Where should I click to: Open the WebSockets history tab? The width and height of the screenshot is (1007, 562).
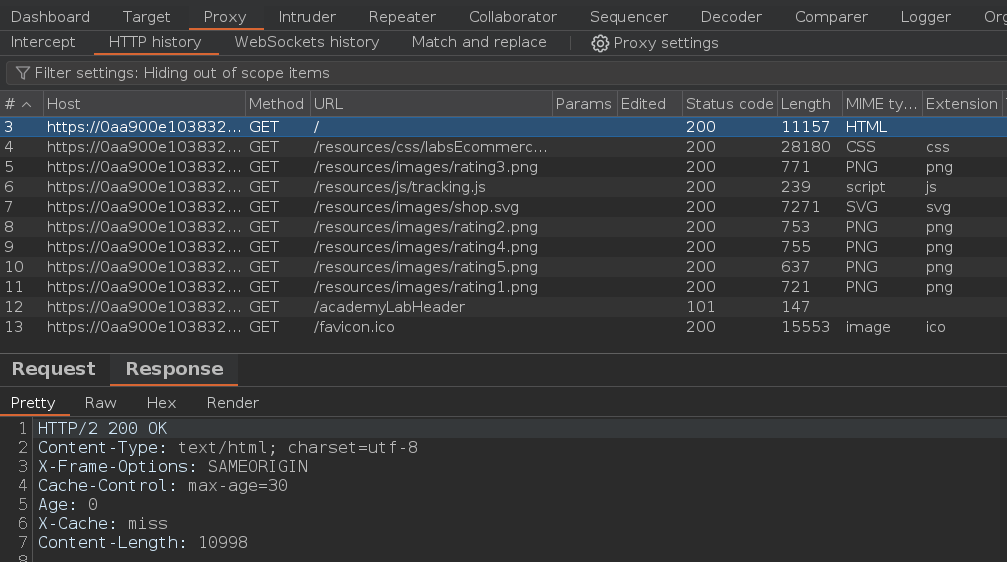[x=306, y=42]
